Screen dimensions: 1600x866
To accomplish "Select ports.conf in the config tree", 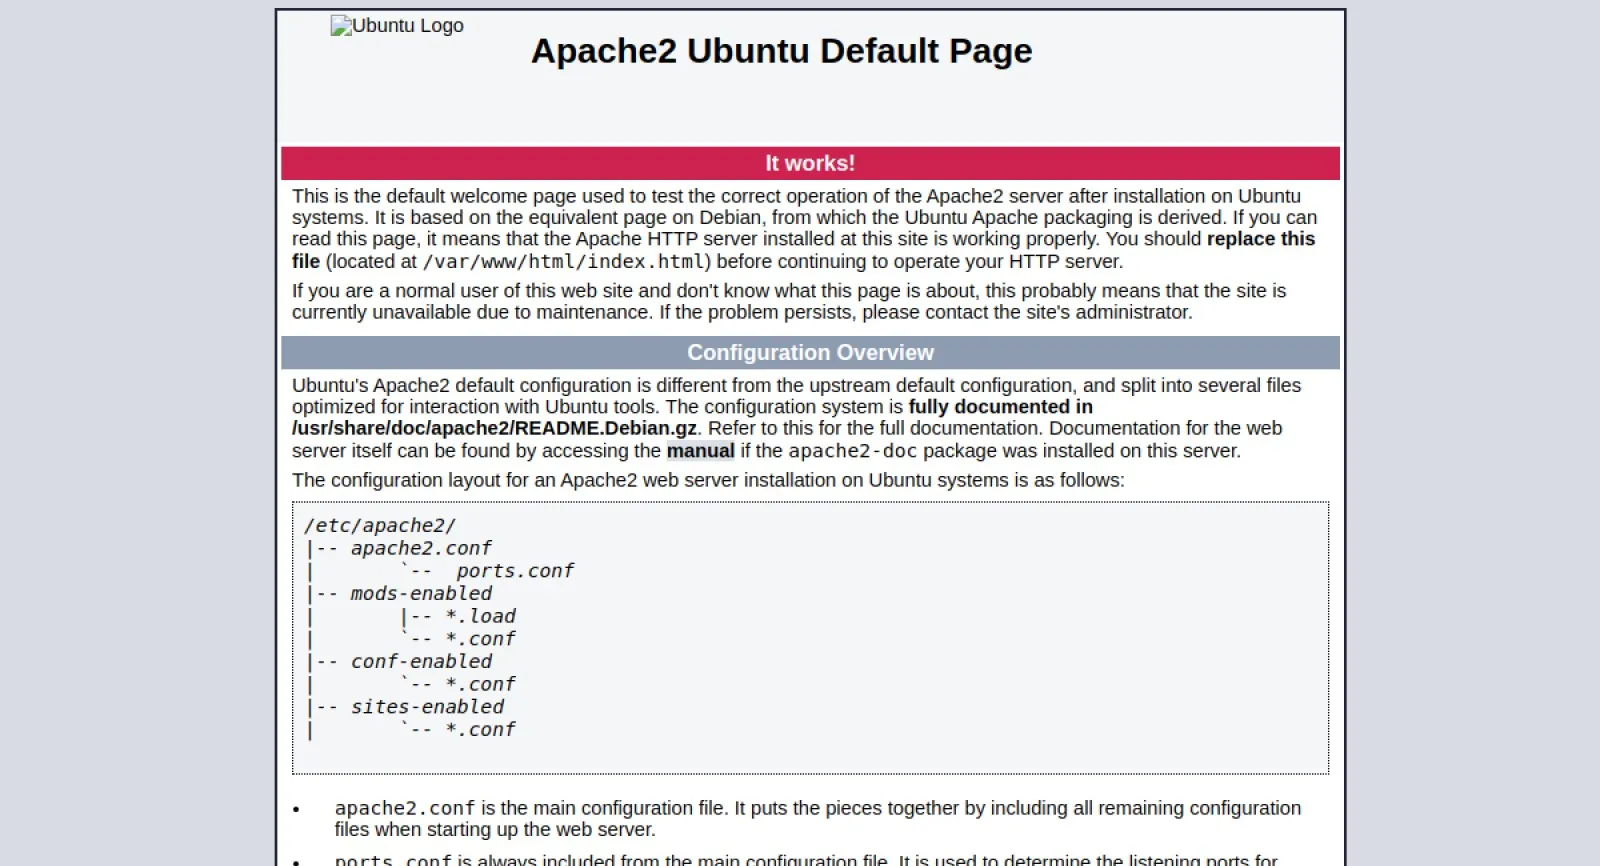I will [x=514, y=571].
